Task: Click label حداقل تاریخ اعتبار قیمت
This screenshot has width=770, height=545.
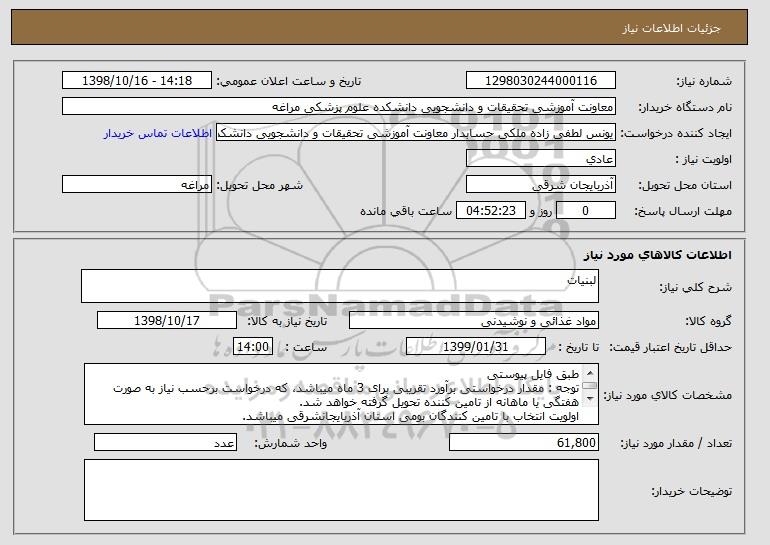Action: click(x=671, y=347)
